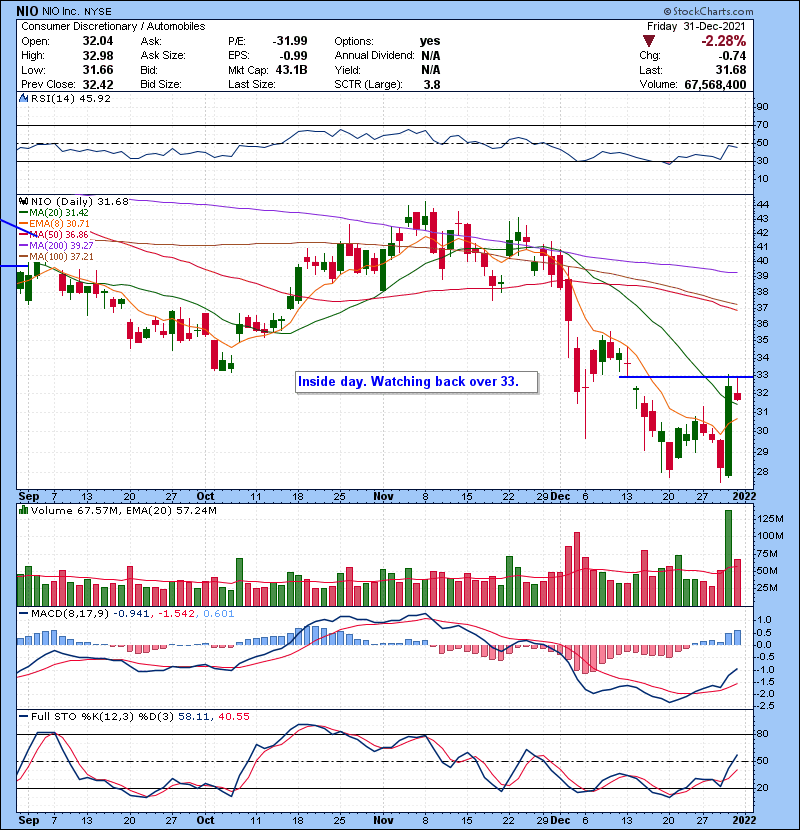Click the MA(200) 39.27 legend entry
Viewport: 800px width, 830px height.
tap(56, 246)
